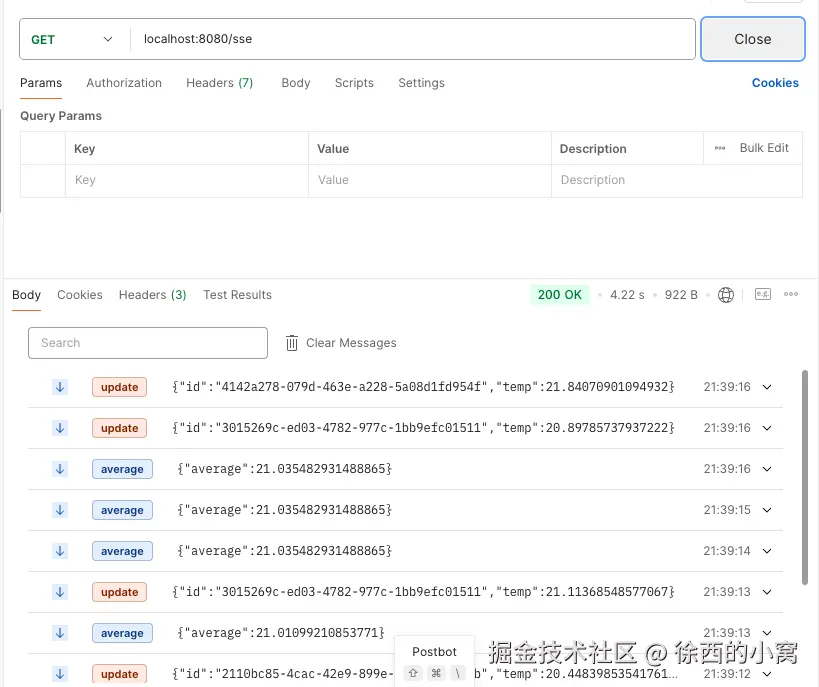The image size is (819, 687).
Task: Click the message Search field
Action: pos(148,343)
